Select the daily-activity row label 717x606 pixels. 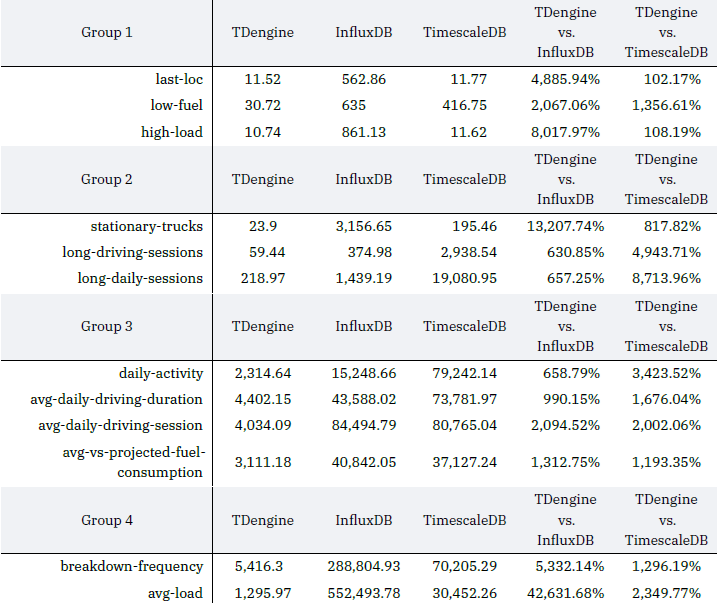pyautogui.click(x=159, y=373)
